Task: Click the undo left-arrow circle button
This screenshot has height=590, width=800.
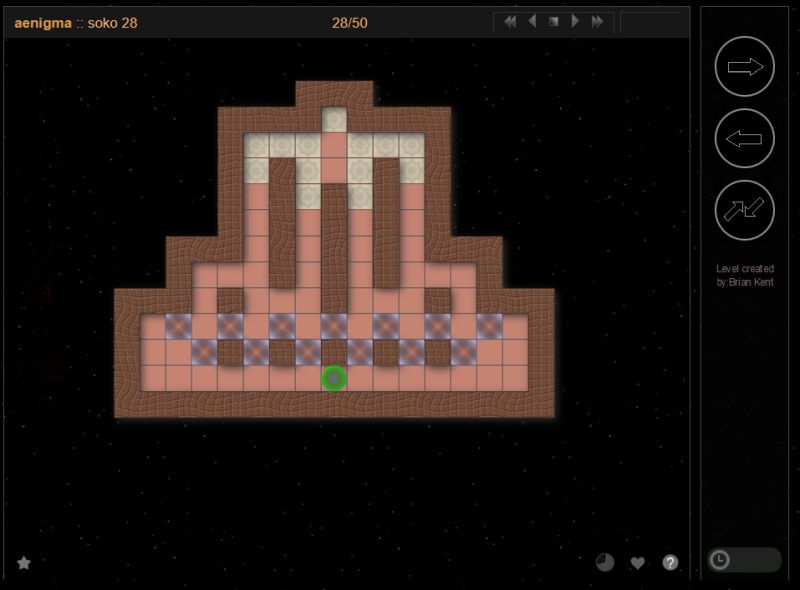Action: pyautogui.click(x=744, y=138)
